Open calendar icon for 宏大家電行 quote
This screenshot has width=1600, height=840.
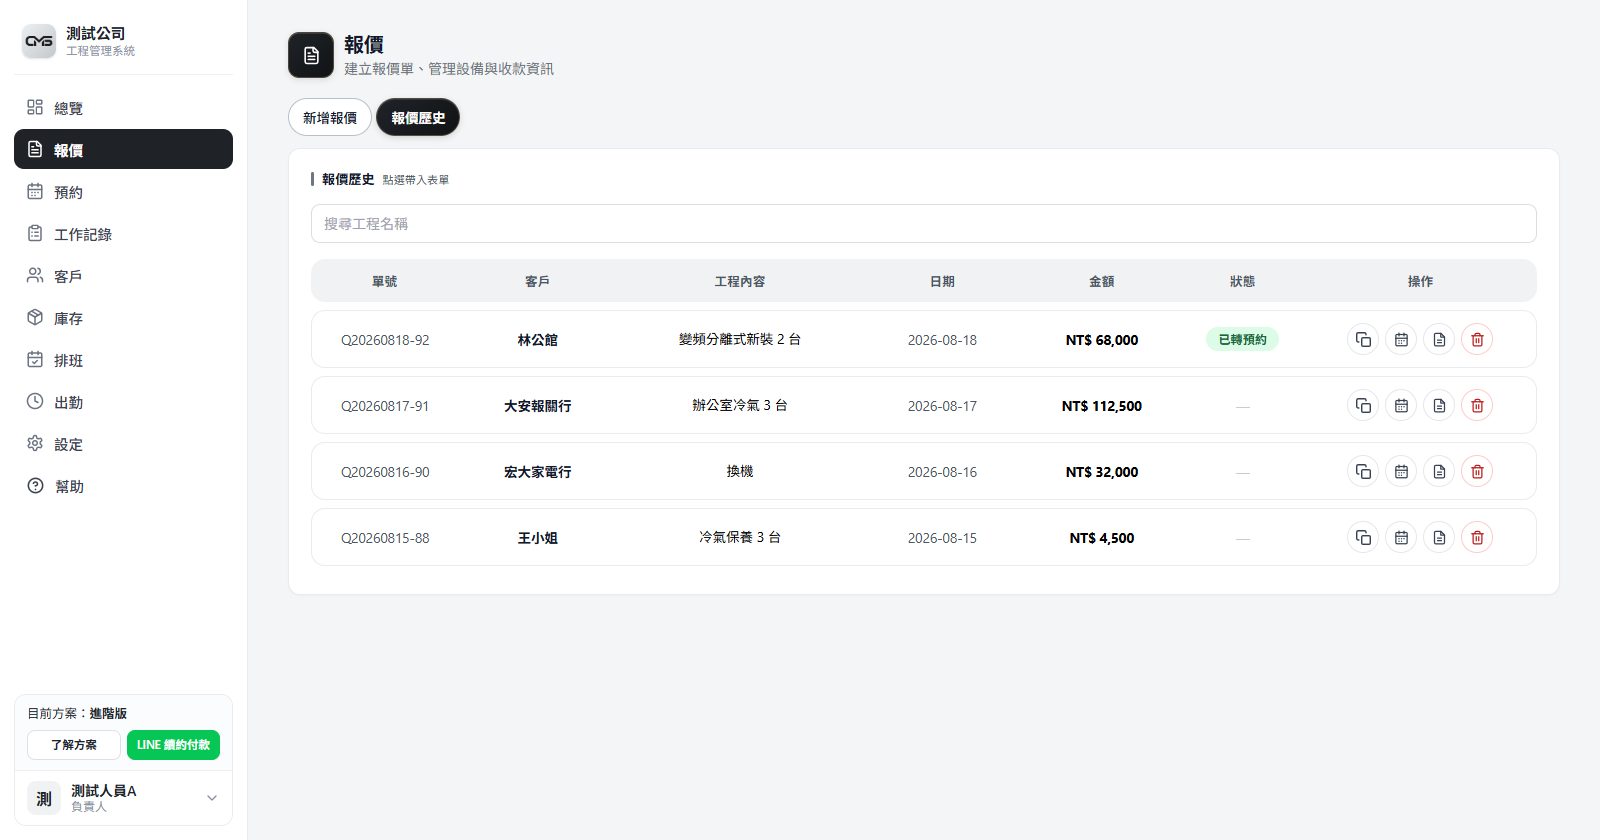[x=1401, y=472]
